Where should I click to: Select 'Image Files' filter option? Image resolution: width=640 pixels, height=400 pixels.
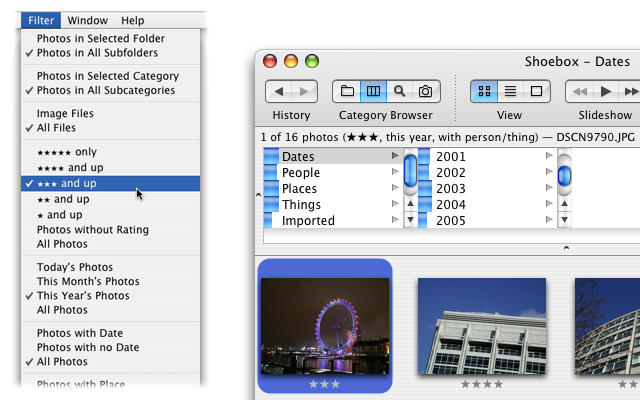tap(66, 114)
